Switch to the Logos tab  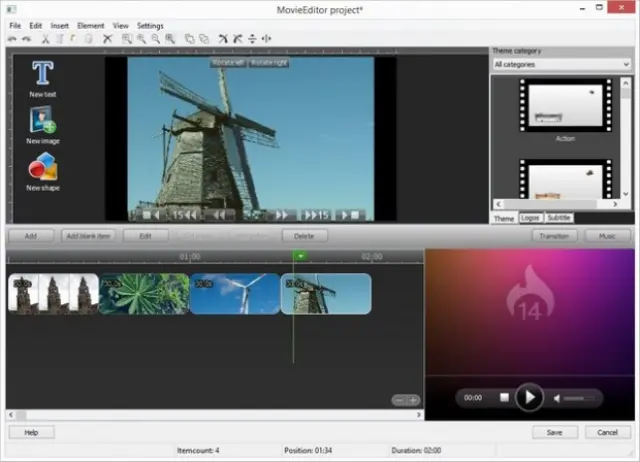click(x=531, y=217)
